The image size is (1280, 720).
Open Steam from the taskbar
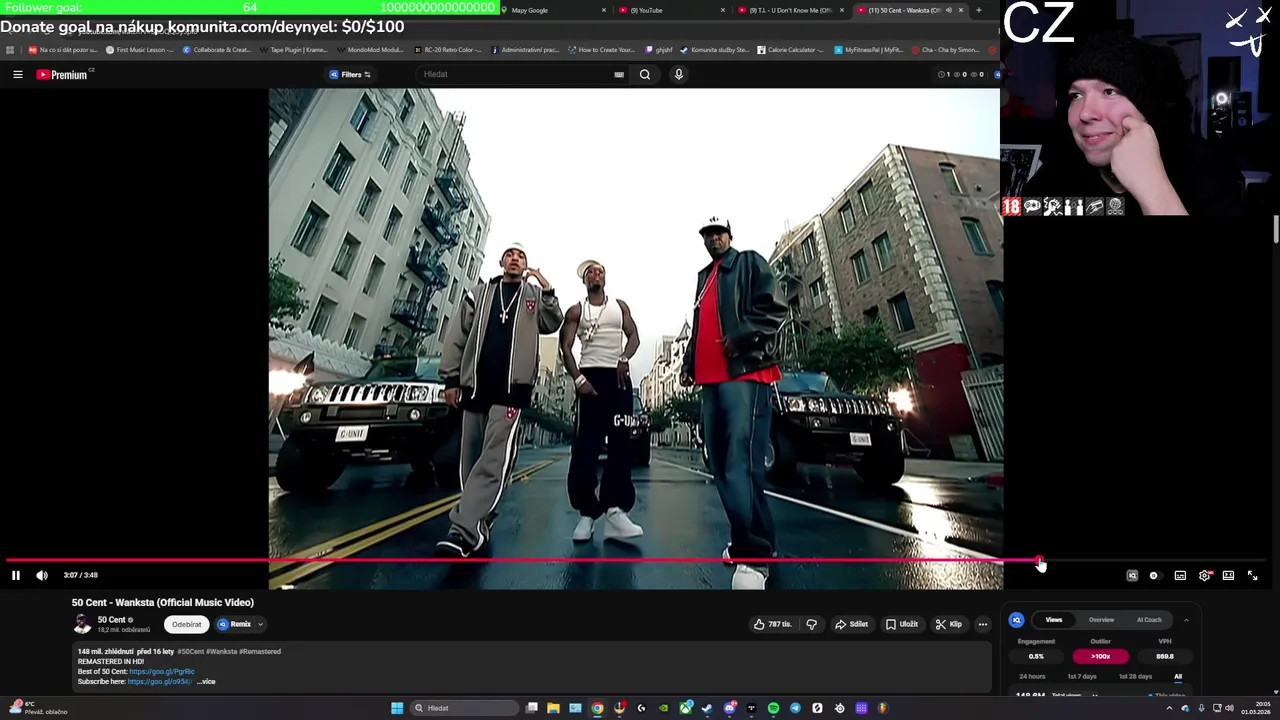707,708
